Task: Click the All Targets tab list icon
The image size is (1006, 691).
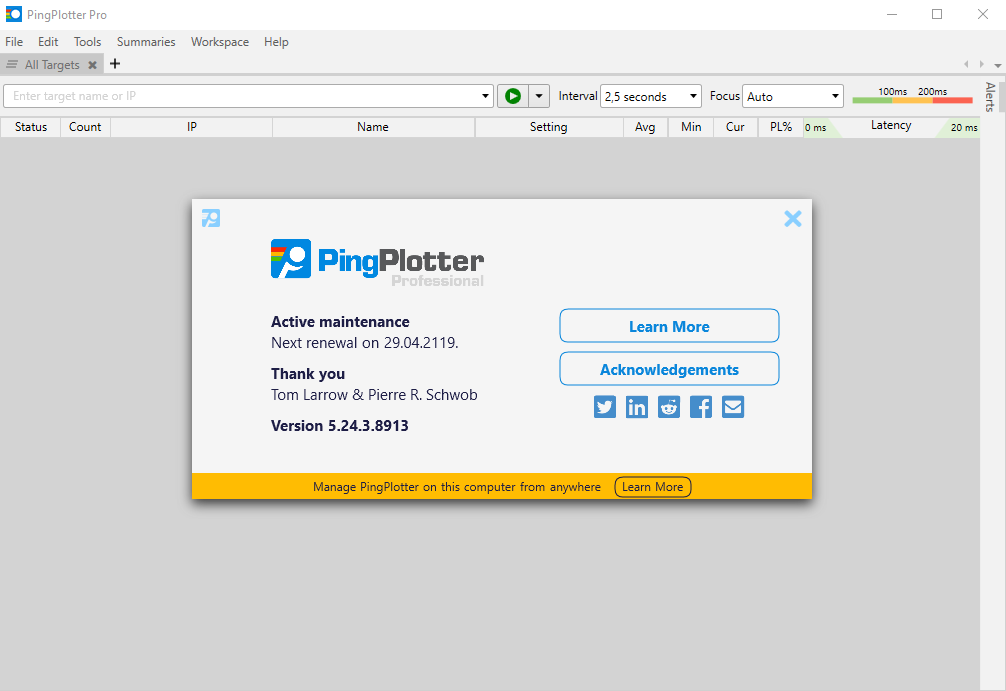Action: (x=12, y=64)
